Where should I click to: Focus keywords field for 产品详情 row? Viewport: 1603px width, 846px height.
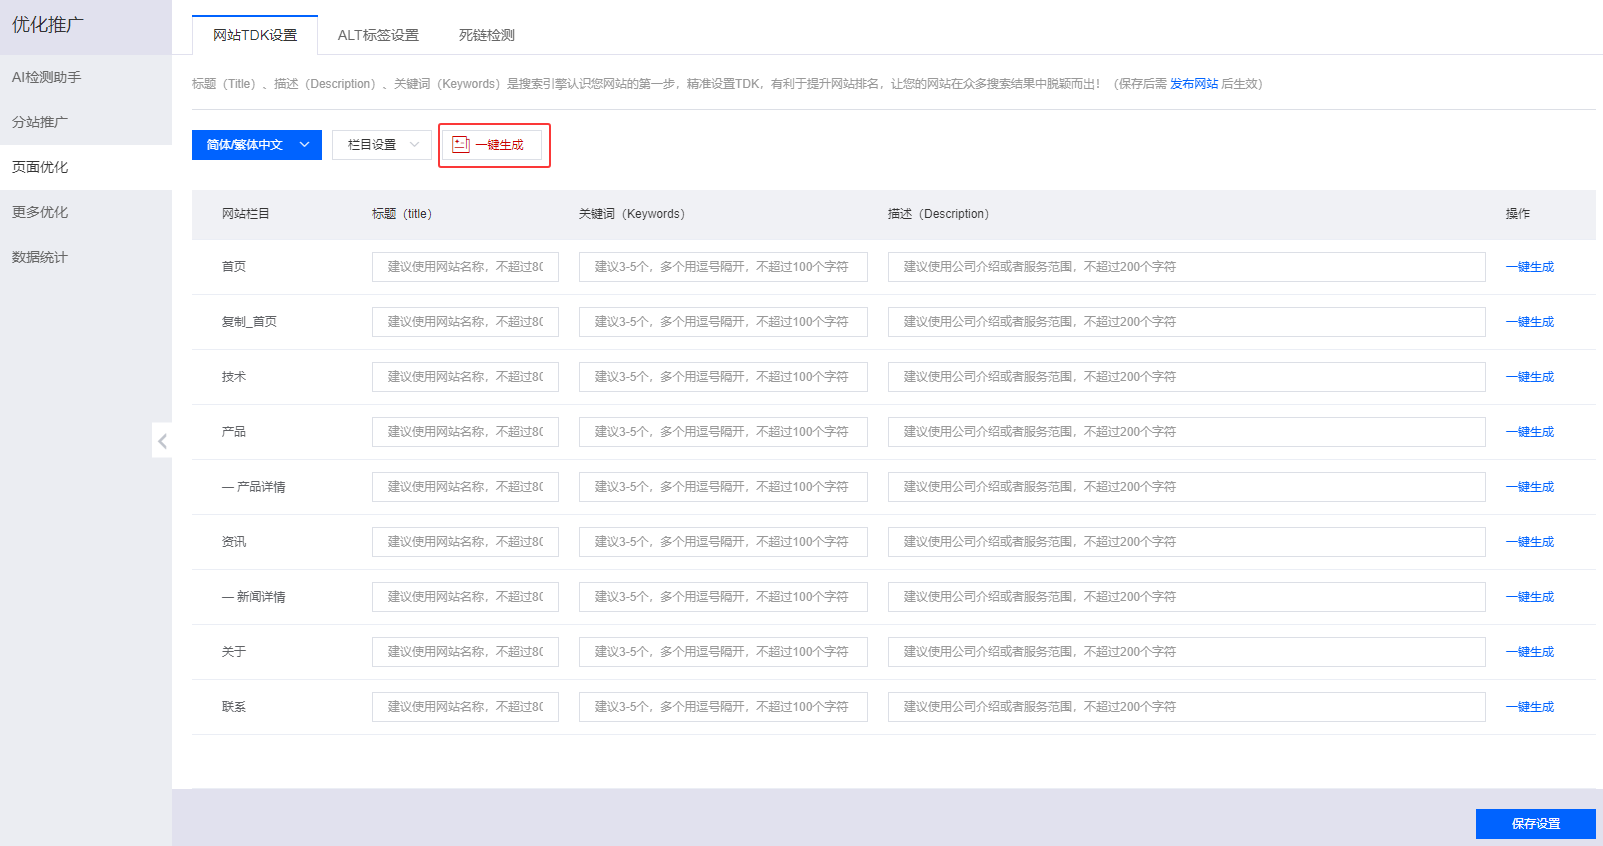[x=723, y=487]
